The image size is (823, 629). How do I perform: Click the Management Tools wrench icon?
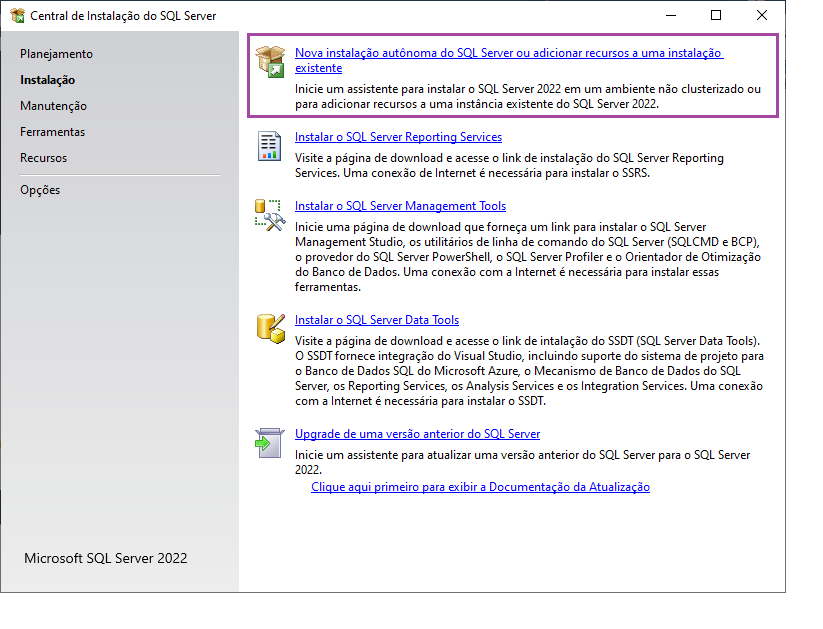pos(270,215)
